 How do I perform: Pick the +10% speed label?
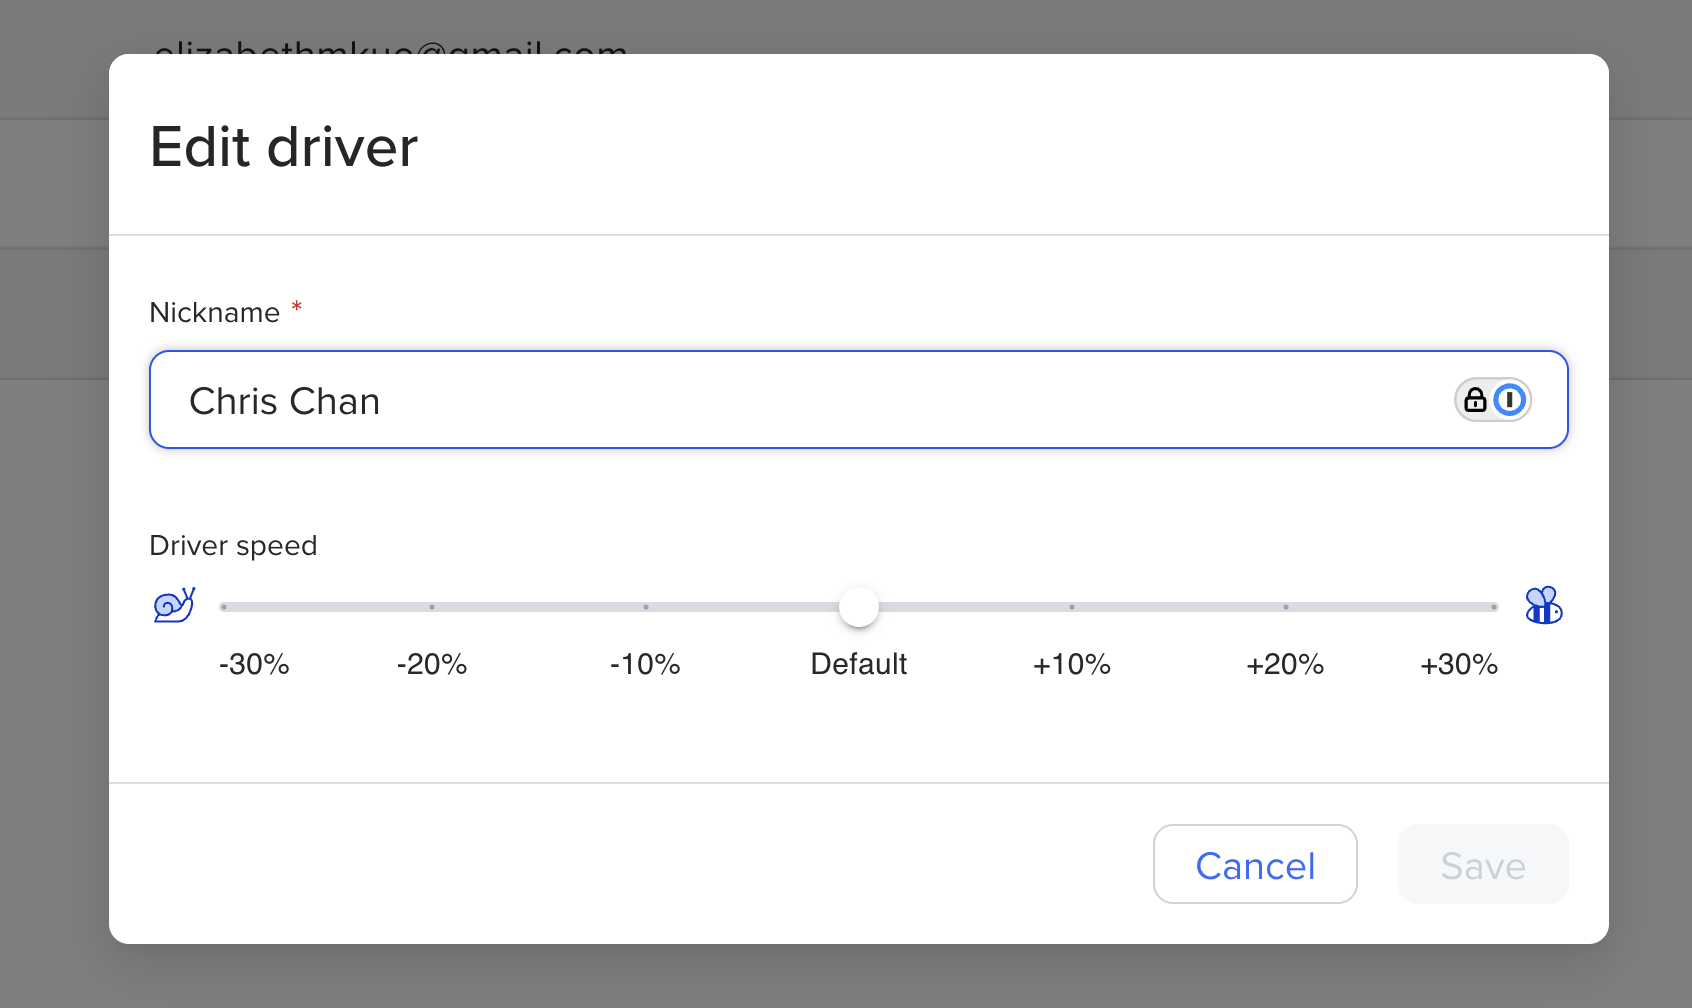click(1072, 664)
